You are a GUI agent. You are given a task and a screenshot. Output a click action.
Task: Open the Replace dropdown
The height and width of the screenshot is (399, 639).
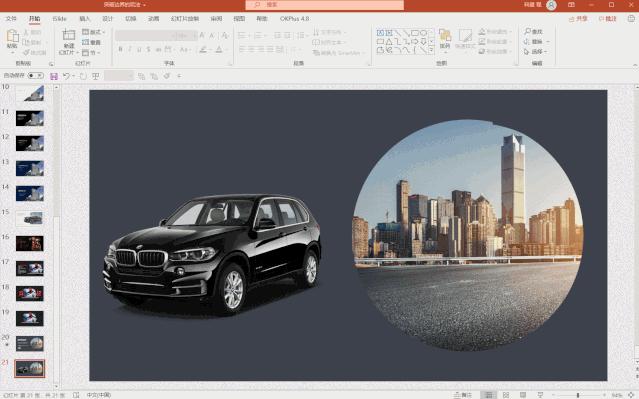pos(537,42)
